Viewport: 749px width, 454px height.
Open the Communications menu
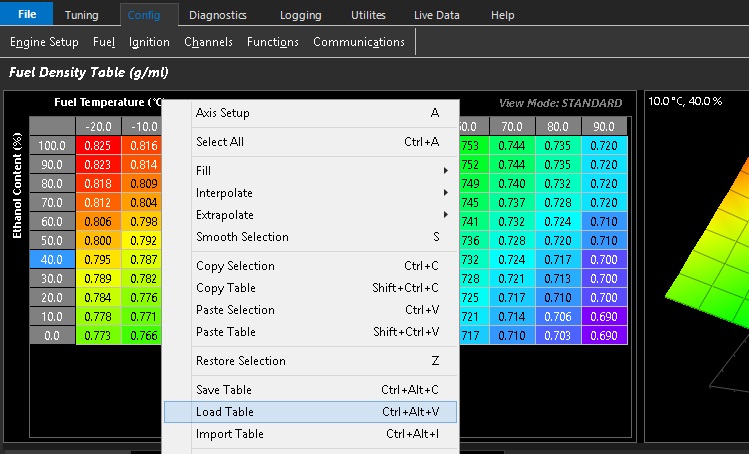(x=359, y=42)
